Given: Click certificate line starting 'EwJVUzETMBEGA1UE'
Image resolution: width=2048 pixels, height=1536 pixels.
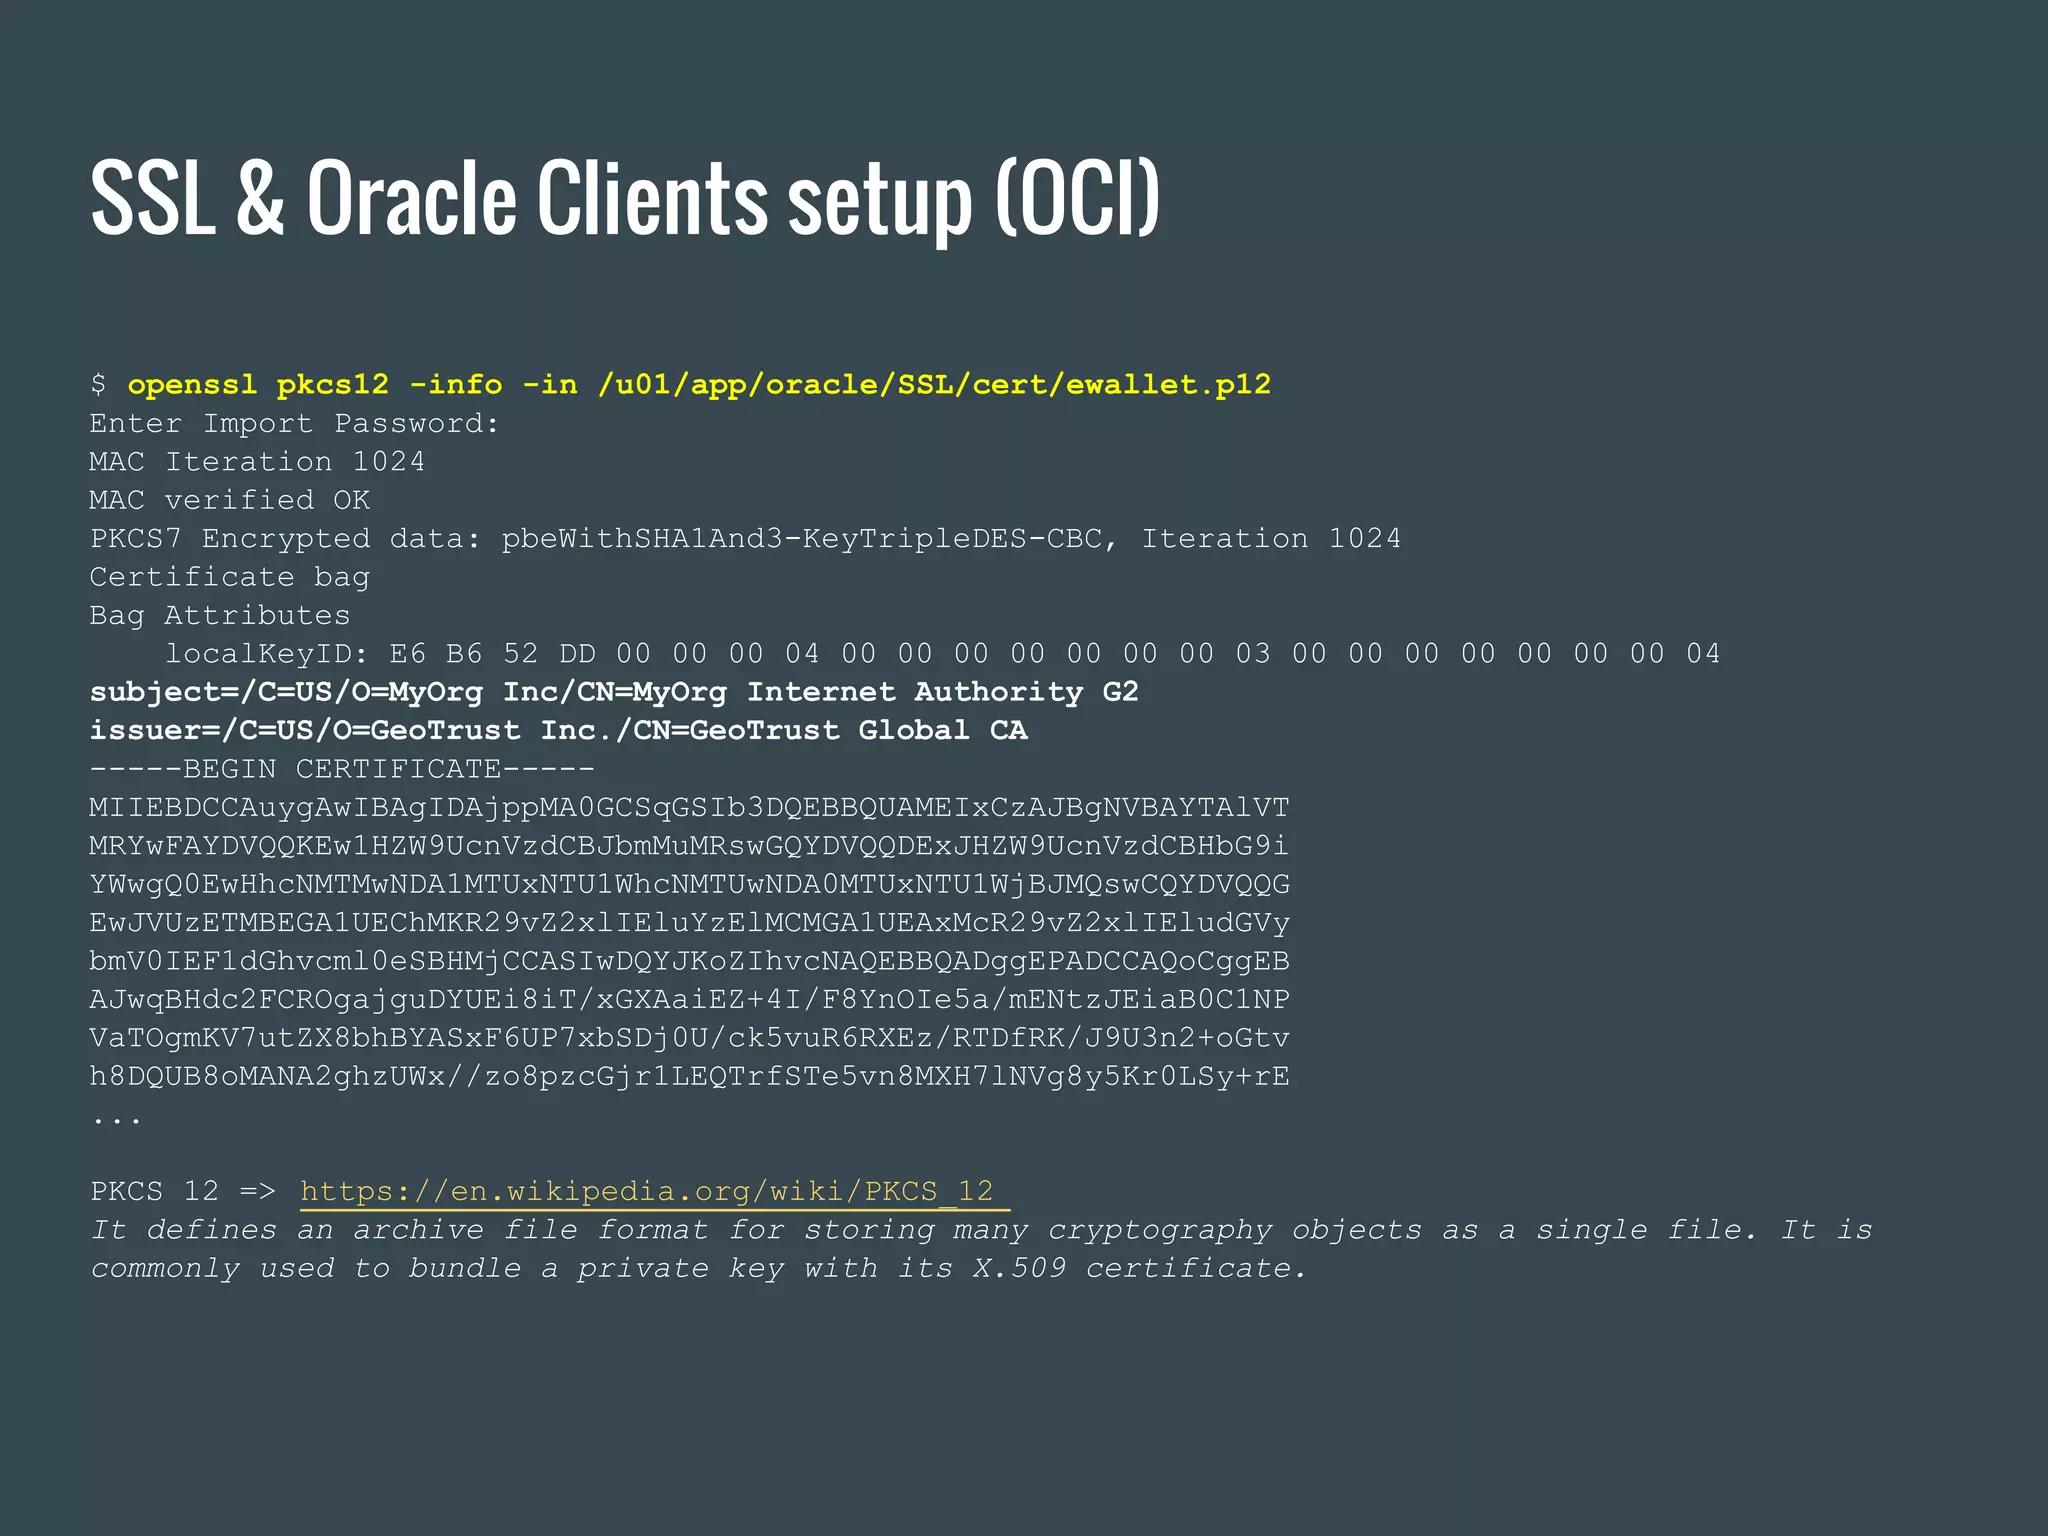Looking at the screenshot, I should 689,922.
